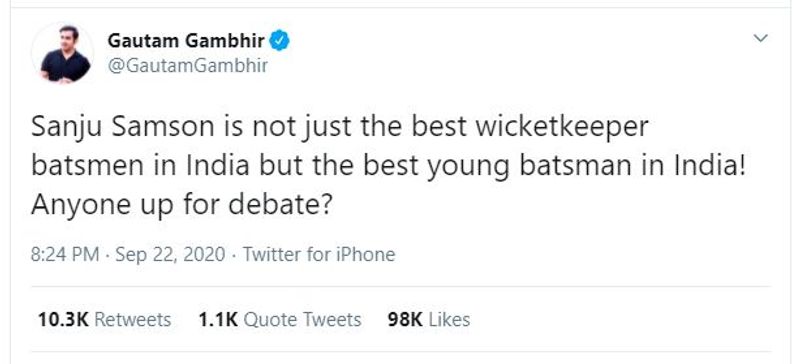Open the Twitter for iPhone source link
Screen dimensions: 800x364
[x=318, y=254]
